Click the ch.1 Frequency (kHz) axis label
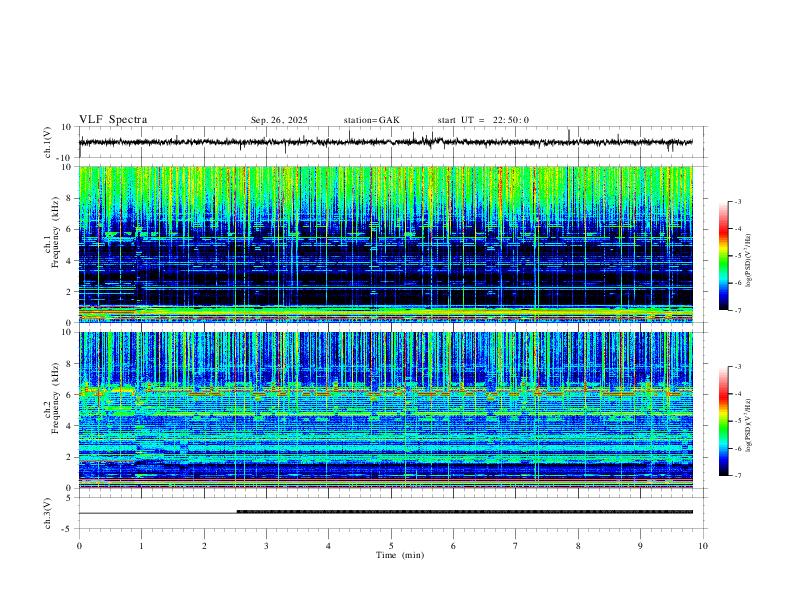This screenshot has width=792, height=612. [x=52, y=233]
